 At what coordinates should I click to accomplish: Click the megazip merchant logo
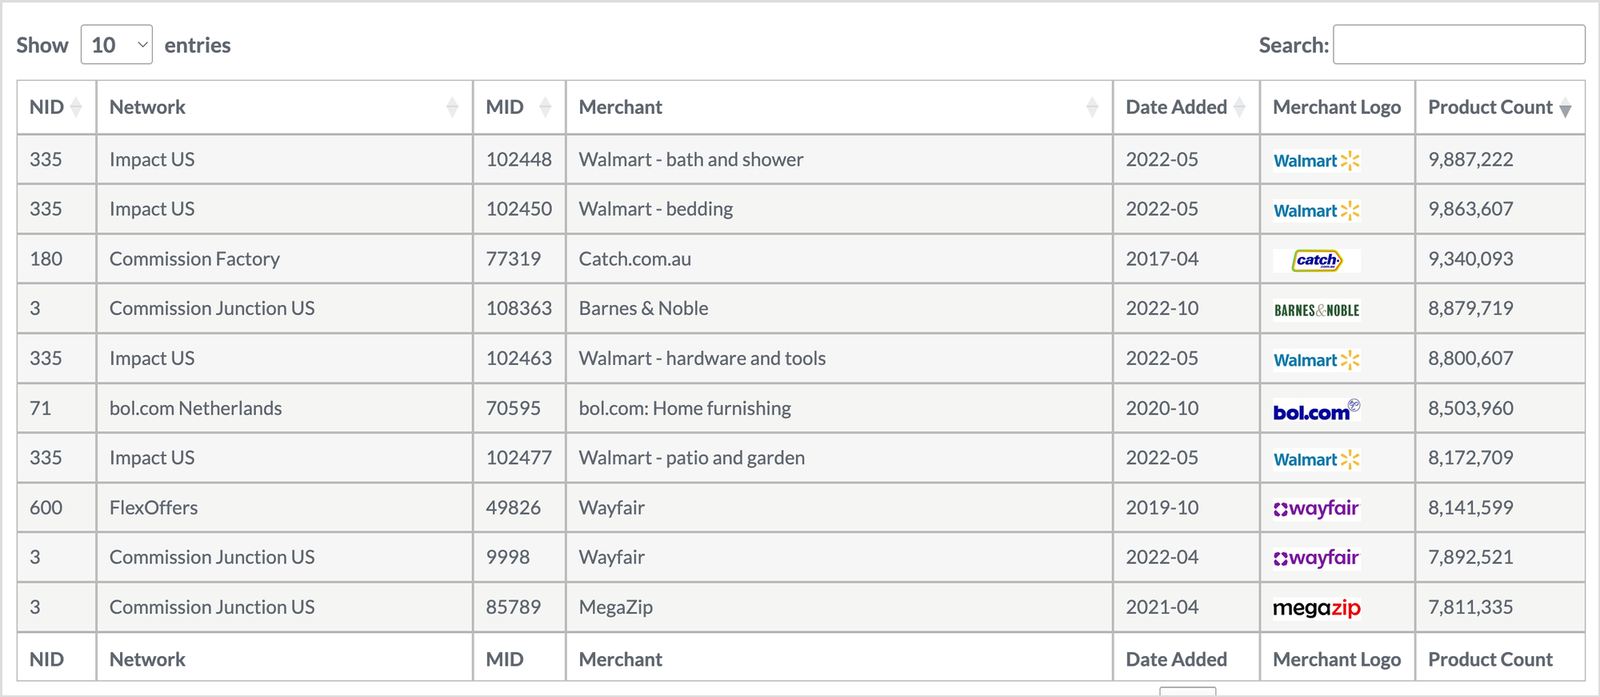[1316, 608]
